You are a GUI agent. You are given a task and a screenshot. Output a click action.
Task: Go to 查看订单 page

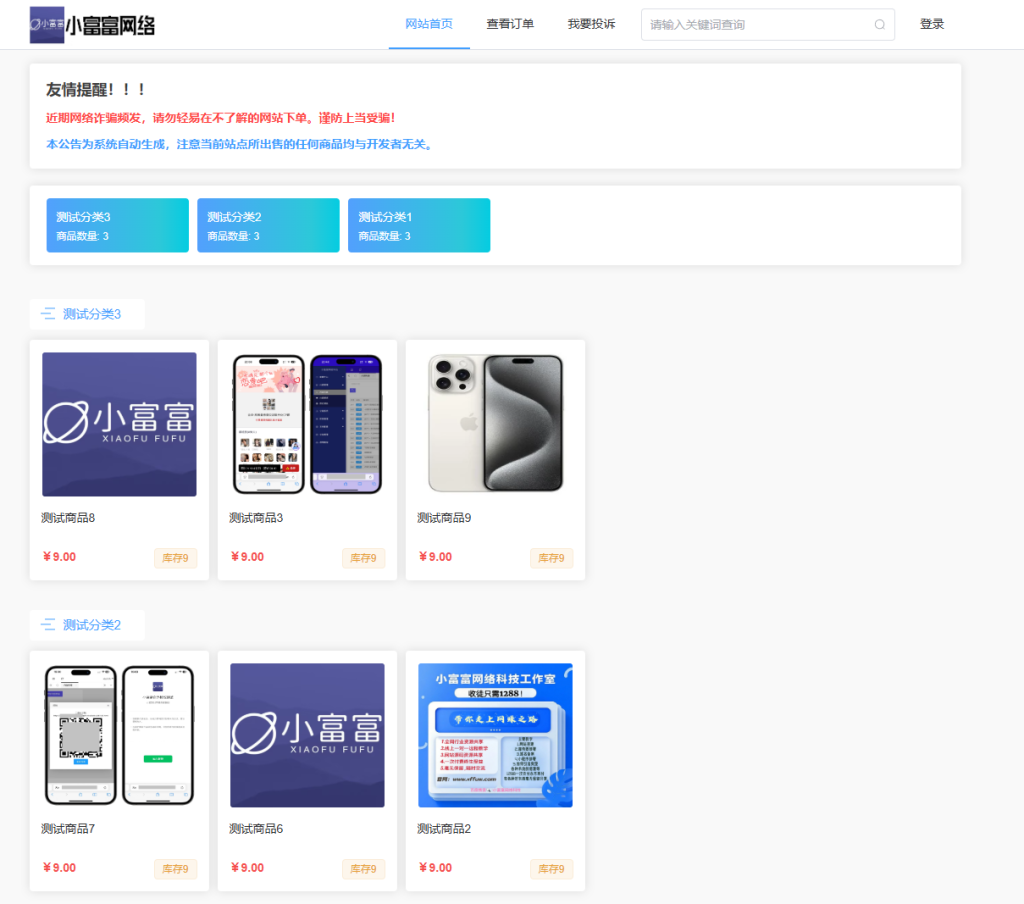(x=510, y=24)
